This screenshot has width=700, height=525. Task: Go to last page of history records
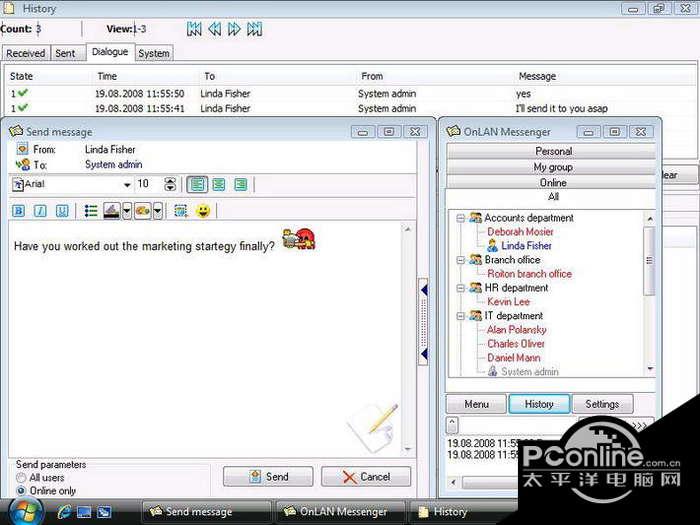(x=254, y=29)
